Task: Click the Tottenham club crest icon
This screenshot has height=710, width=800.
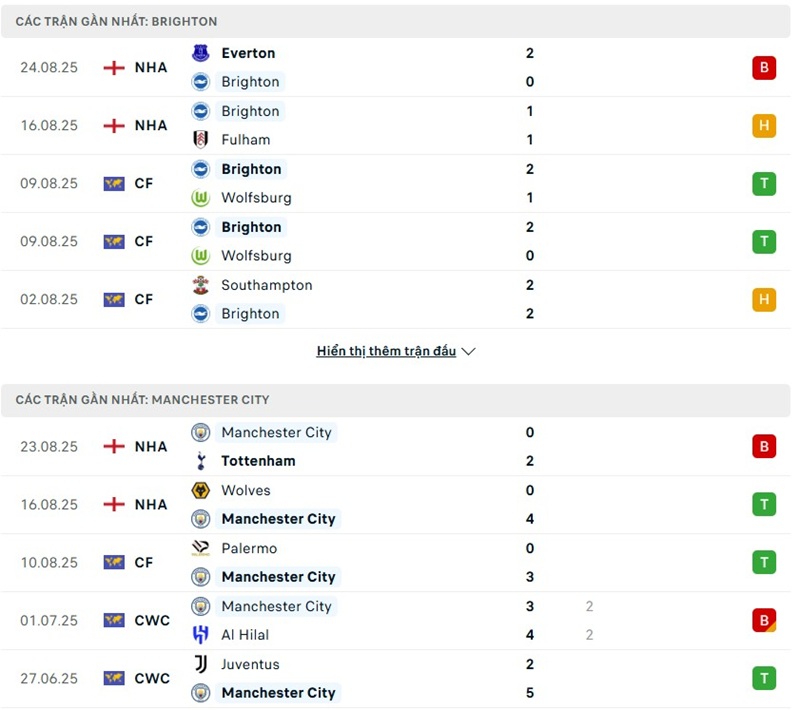Action: point(201,461)
